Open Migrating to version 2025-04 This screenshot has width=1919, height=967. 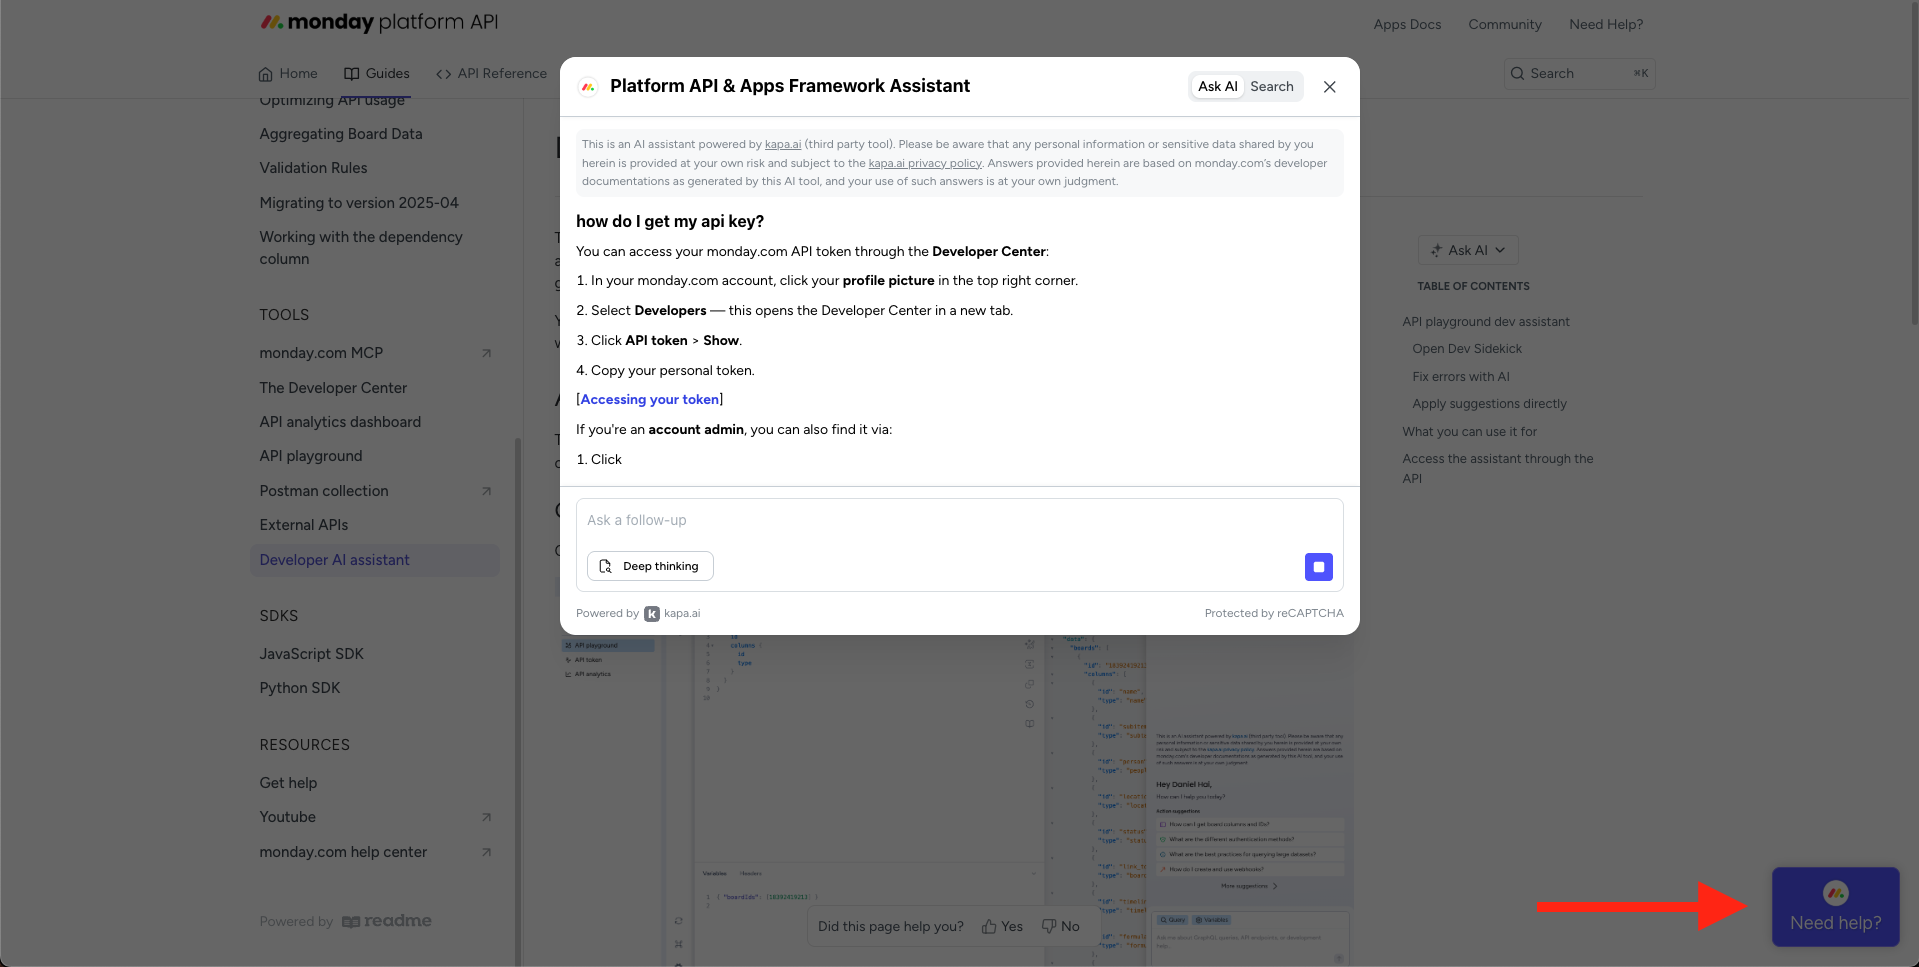(x=359, y=203)
